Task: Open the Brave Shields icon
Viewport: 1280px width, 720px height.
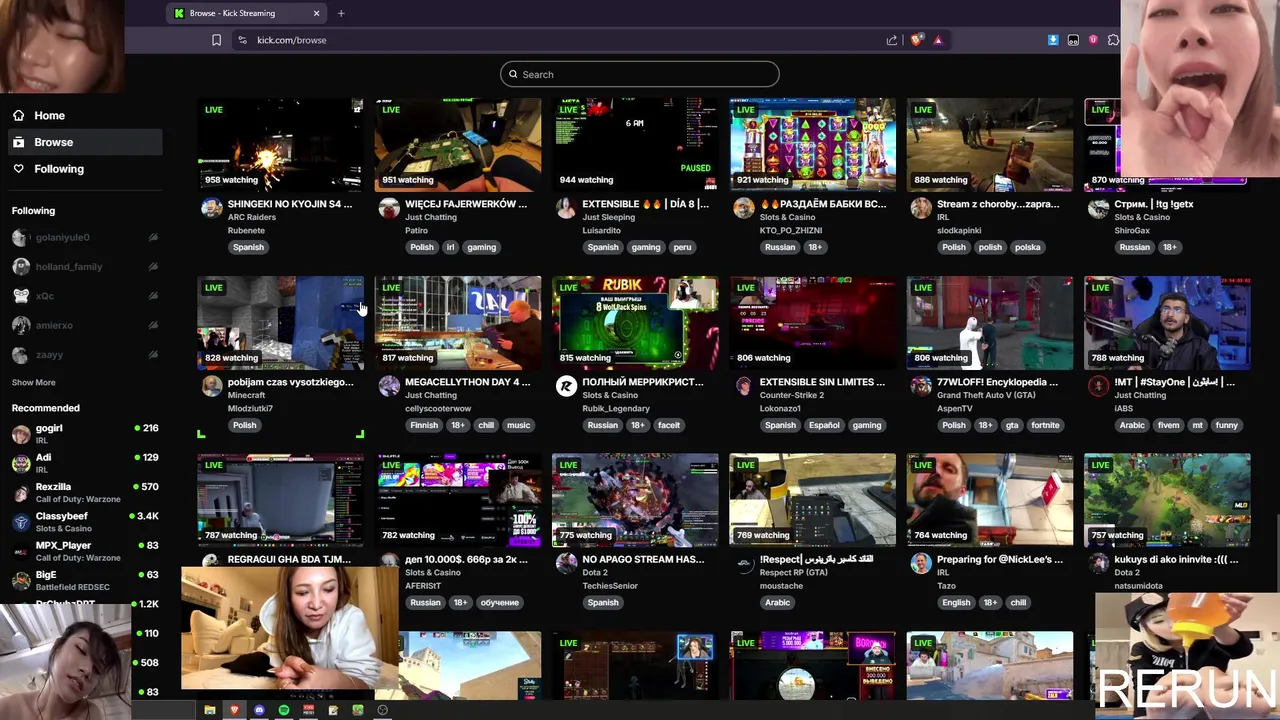Action: (x=915, y=40)
